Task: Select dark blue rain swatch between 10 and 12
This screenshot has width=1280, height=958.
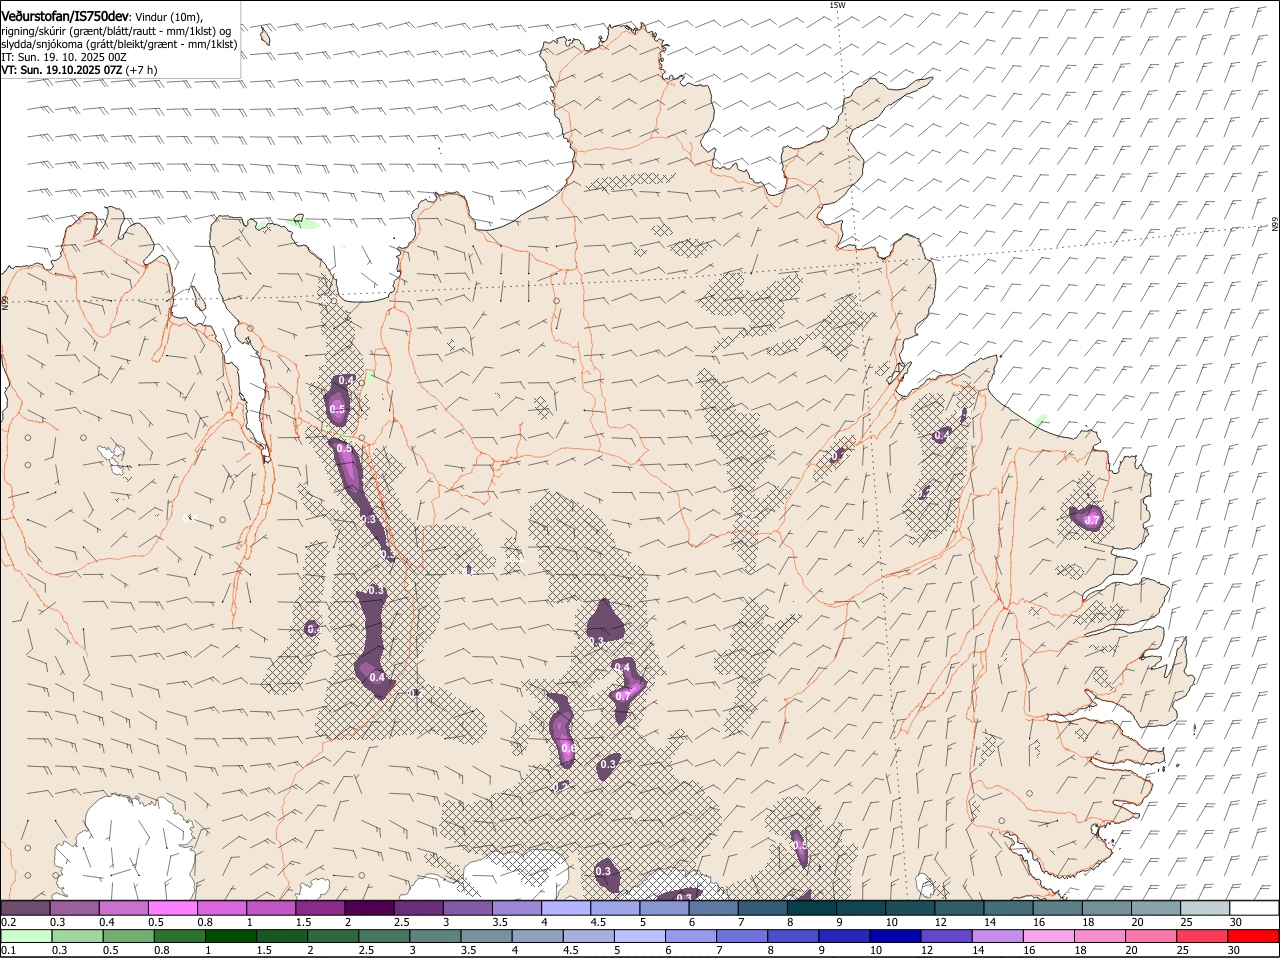Action: [x=895, y=936]
